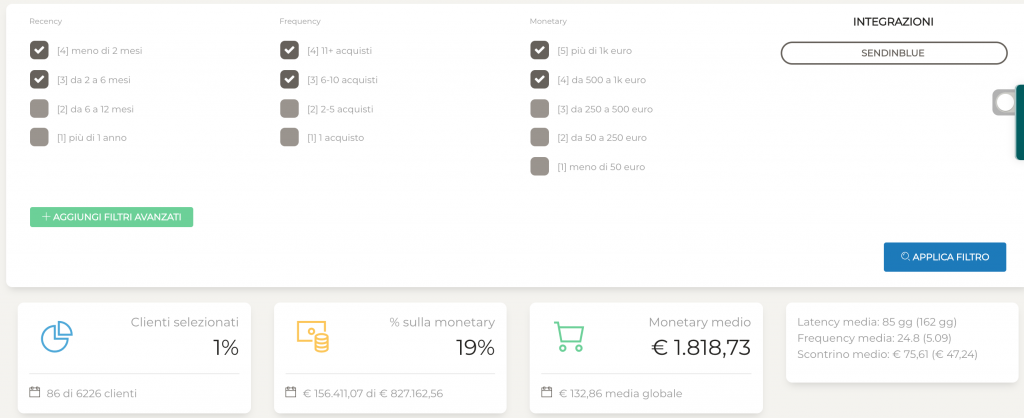Check Frequency 2-5 acquisti
This screenshot has width=1024, height=418.
coord(289,108)
